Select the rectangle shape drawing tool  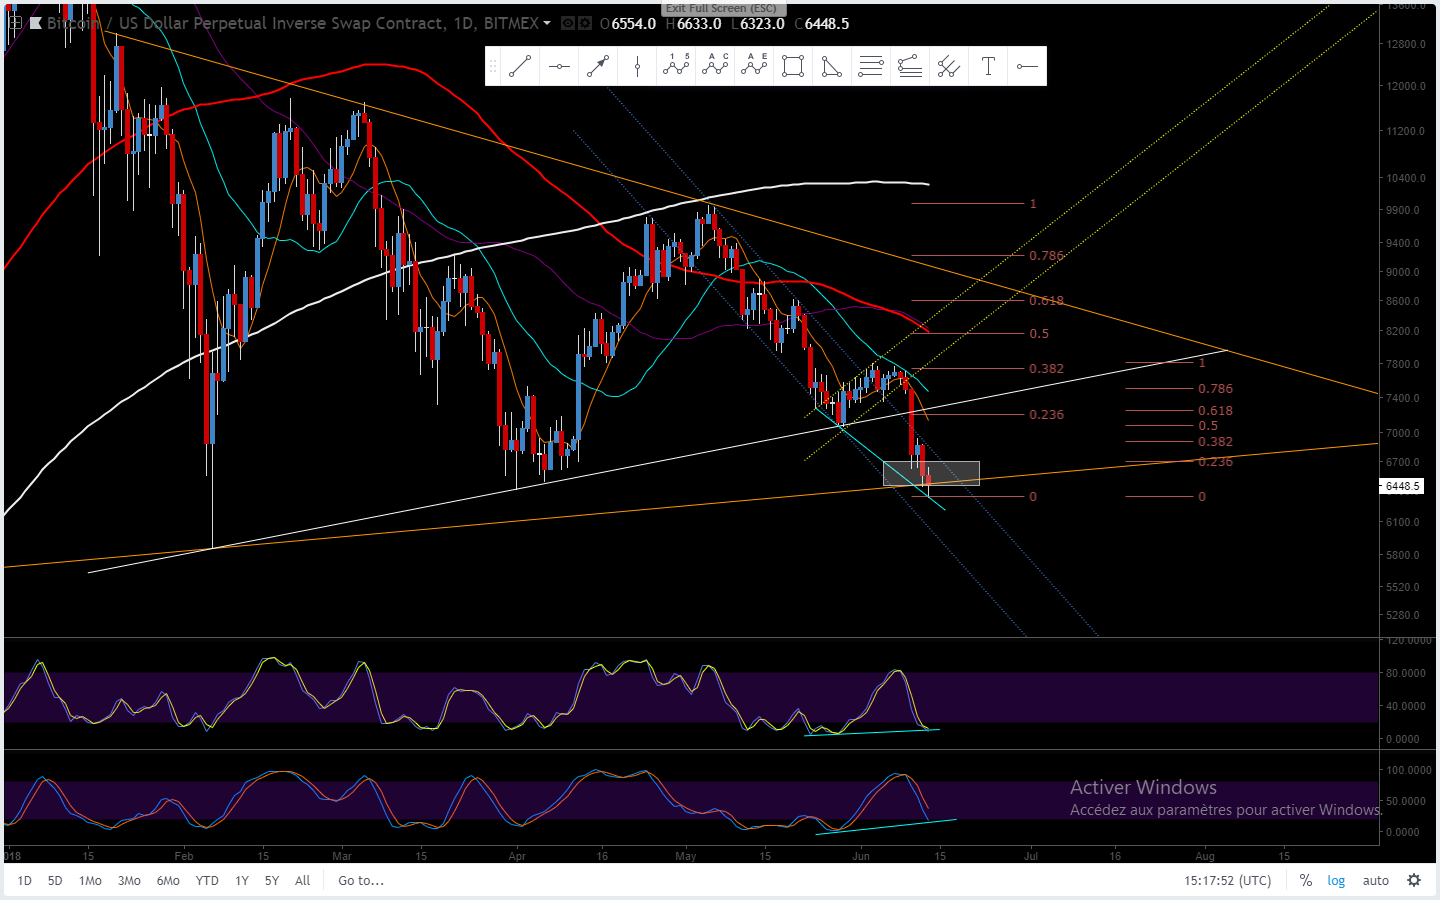point(793,67)
